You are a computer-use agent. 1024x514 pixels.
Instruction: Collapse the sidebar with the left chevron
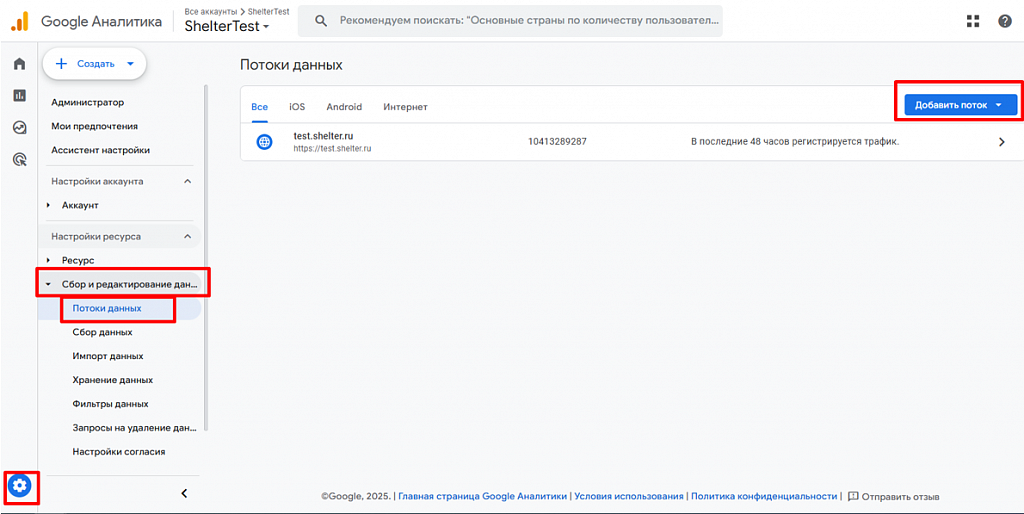point(184,493)
